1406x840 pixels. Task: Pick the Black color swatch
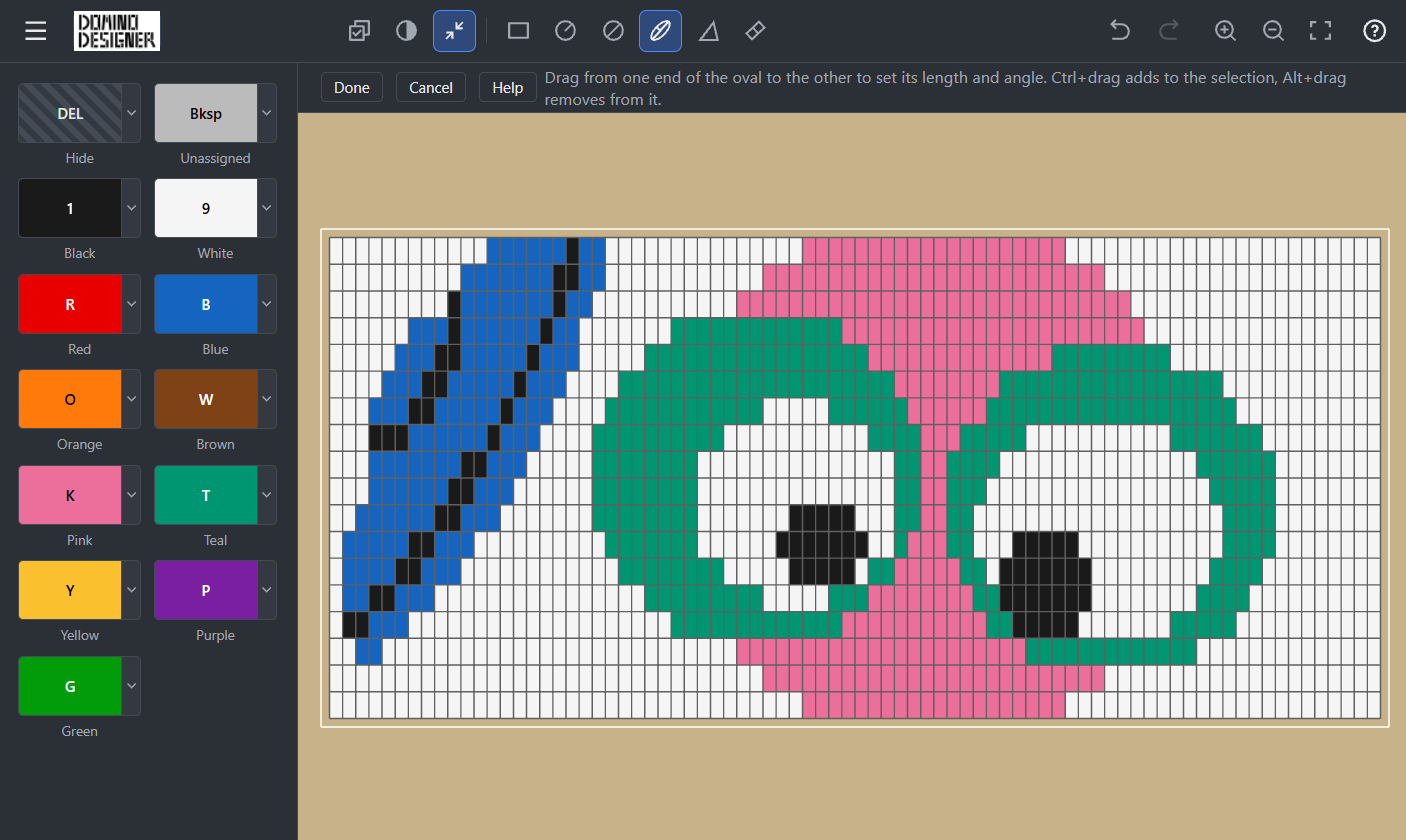[70, 208]
